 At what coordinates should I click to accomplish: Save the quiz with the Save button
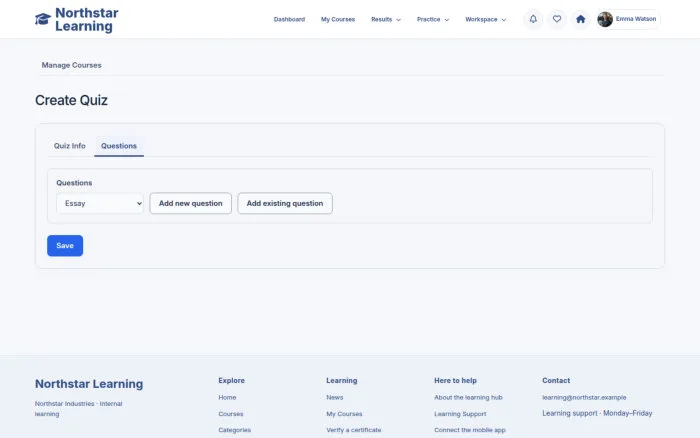coord(65,246)
